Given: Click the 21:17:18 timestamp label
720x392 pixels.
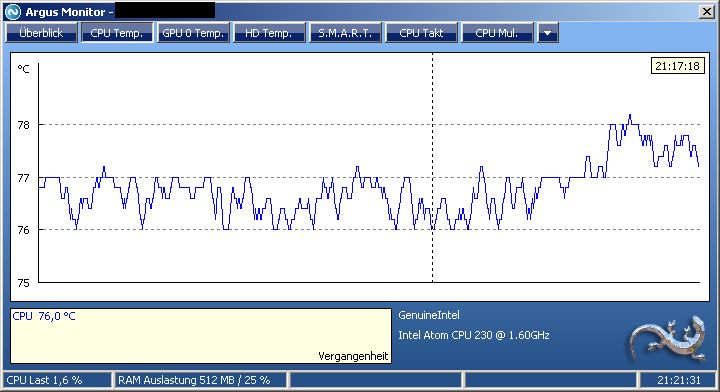Looking at the screenshot, I should [x=677, y=66].
